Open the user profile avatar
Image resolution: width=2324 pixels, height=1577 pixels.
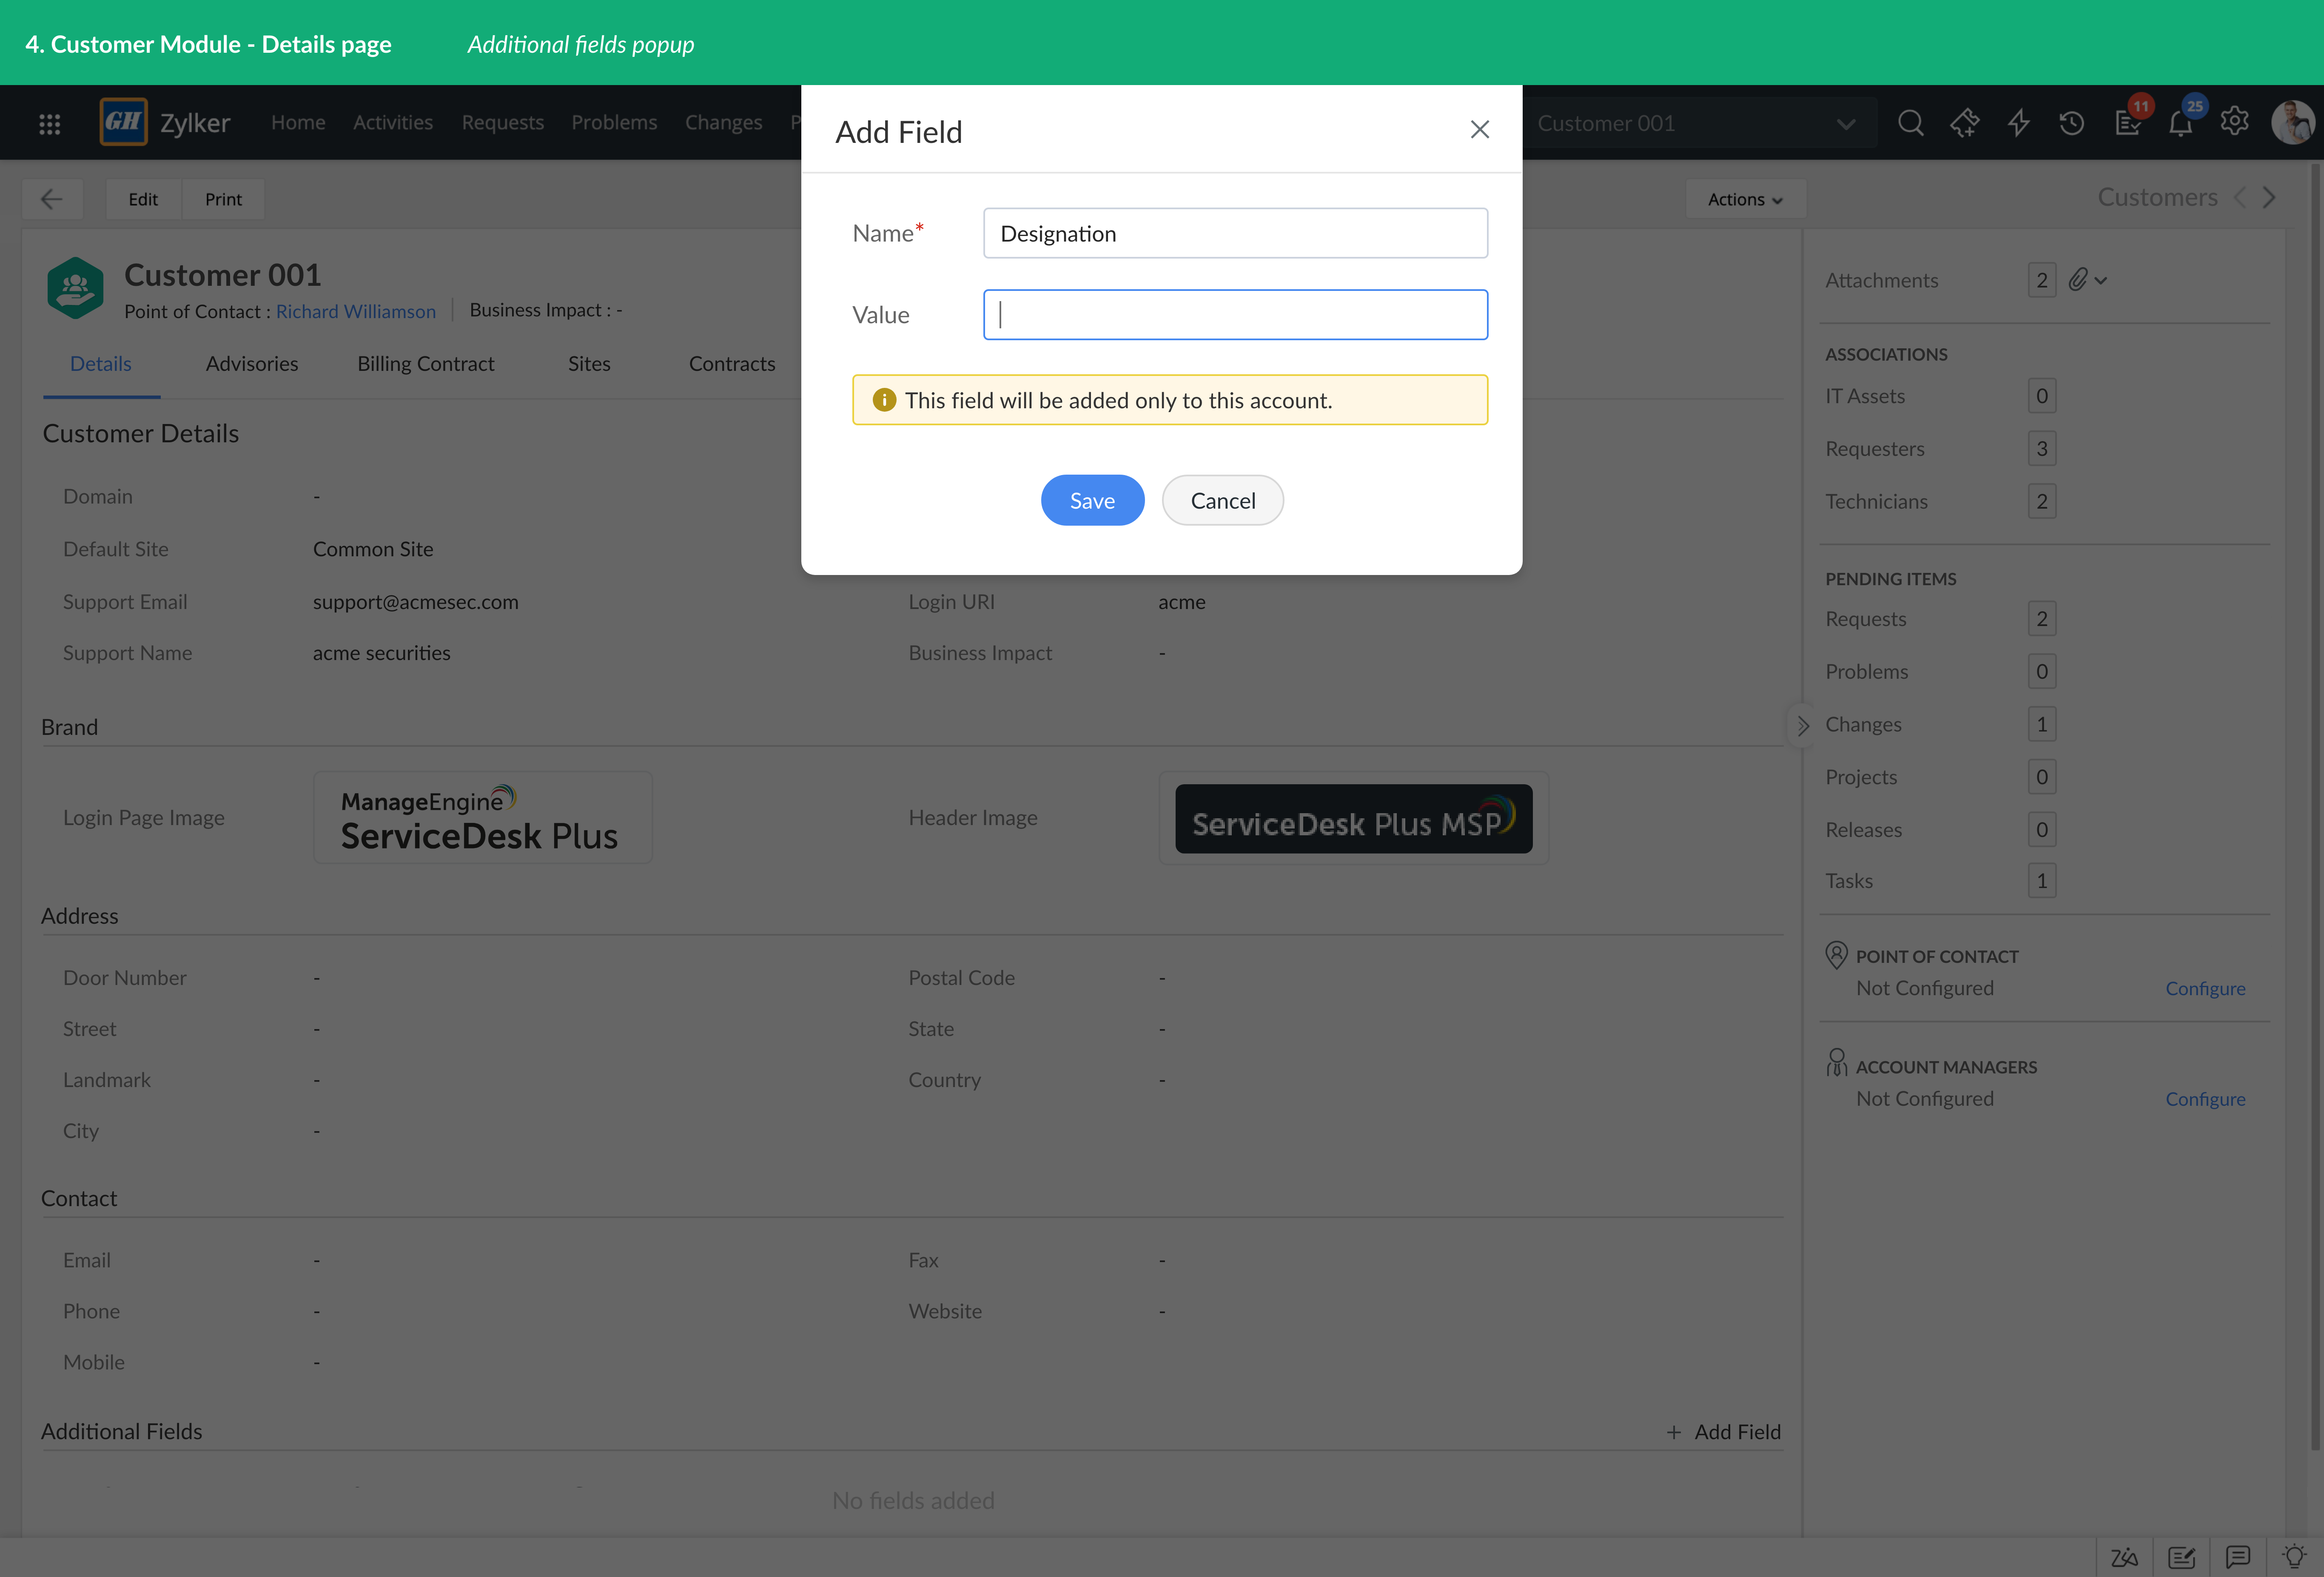click(2292, 123)
